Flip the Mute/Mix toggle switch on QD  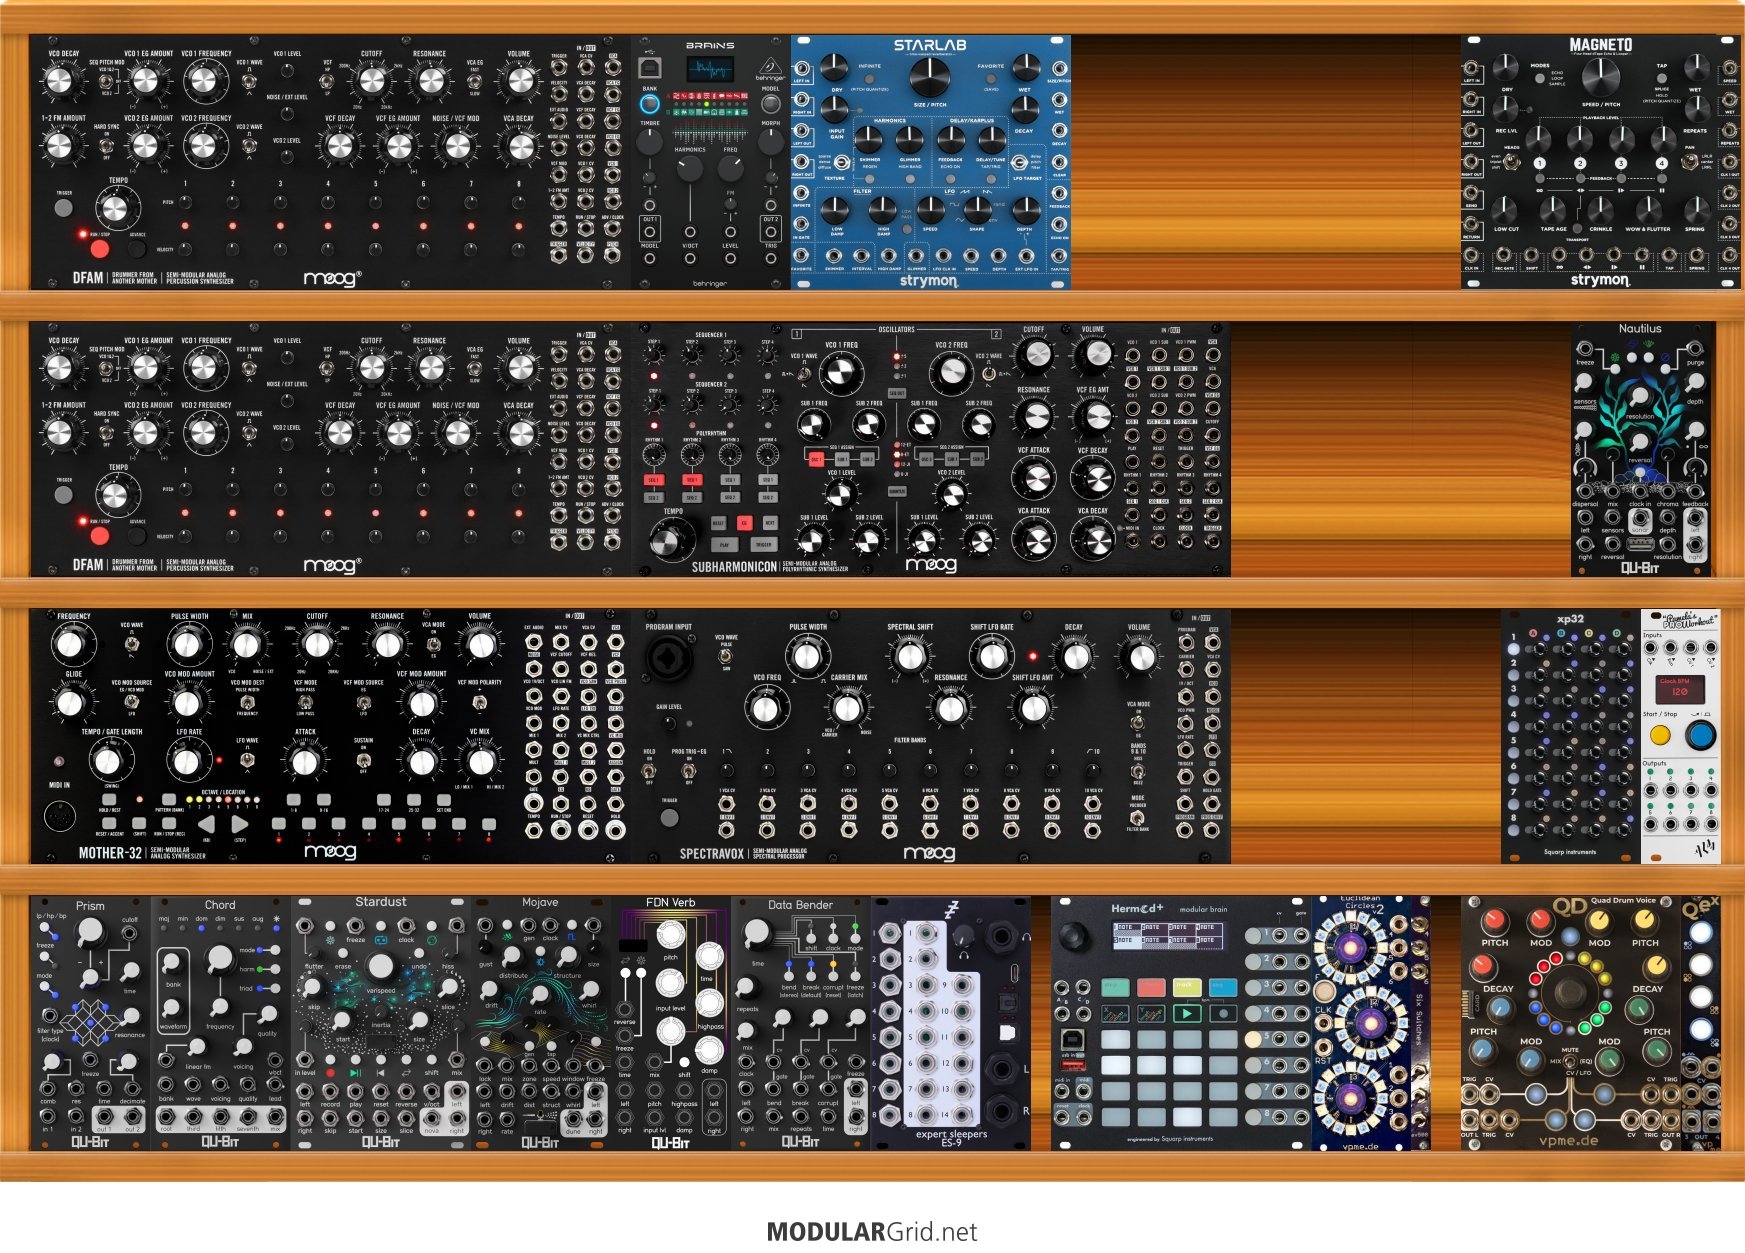tap(1568, 1061)
